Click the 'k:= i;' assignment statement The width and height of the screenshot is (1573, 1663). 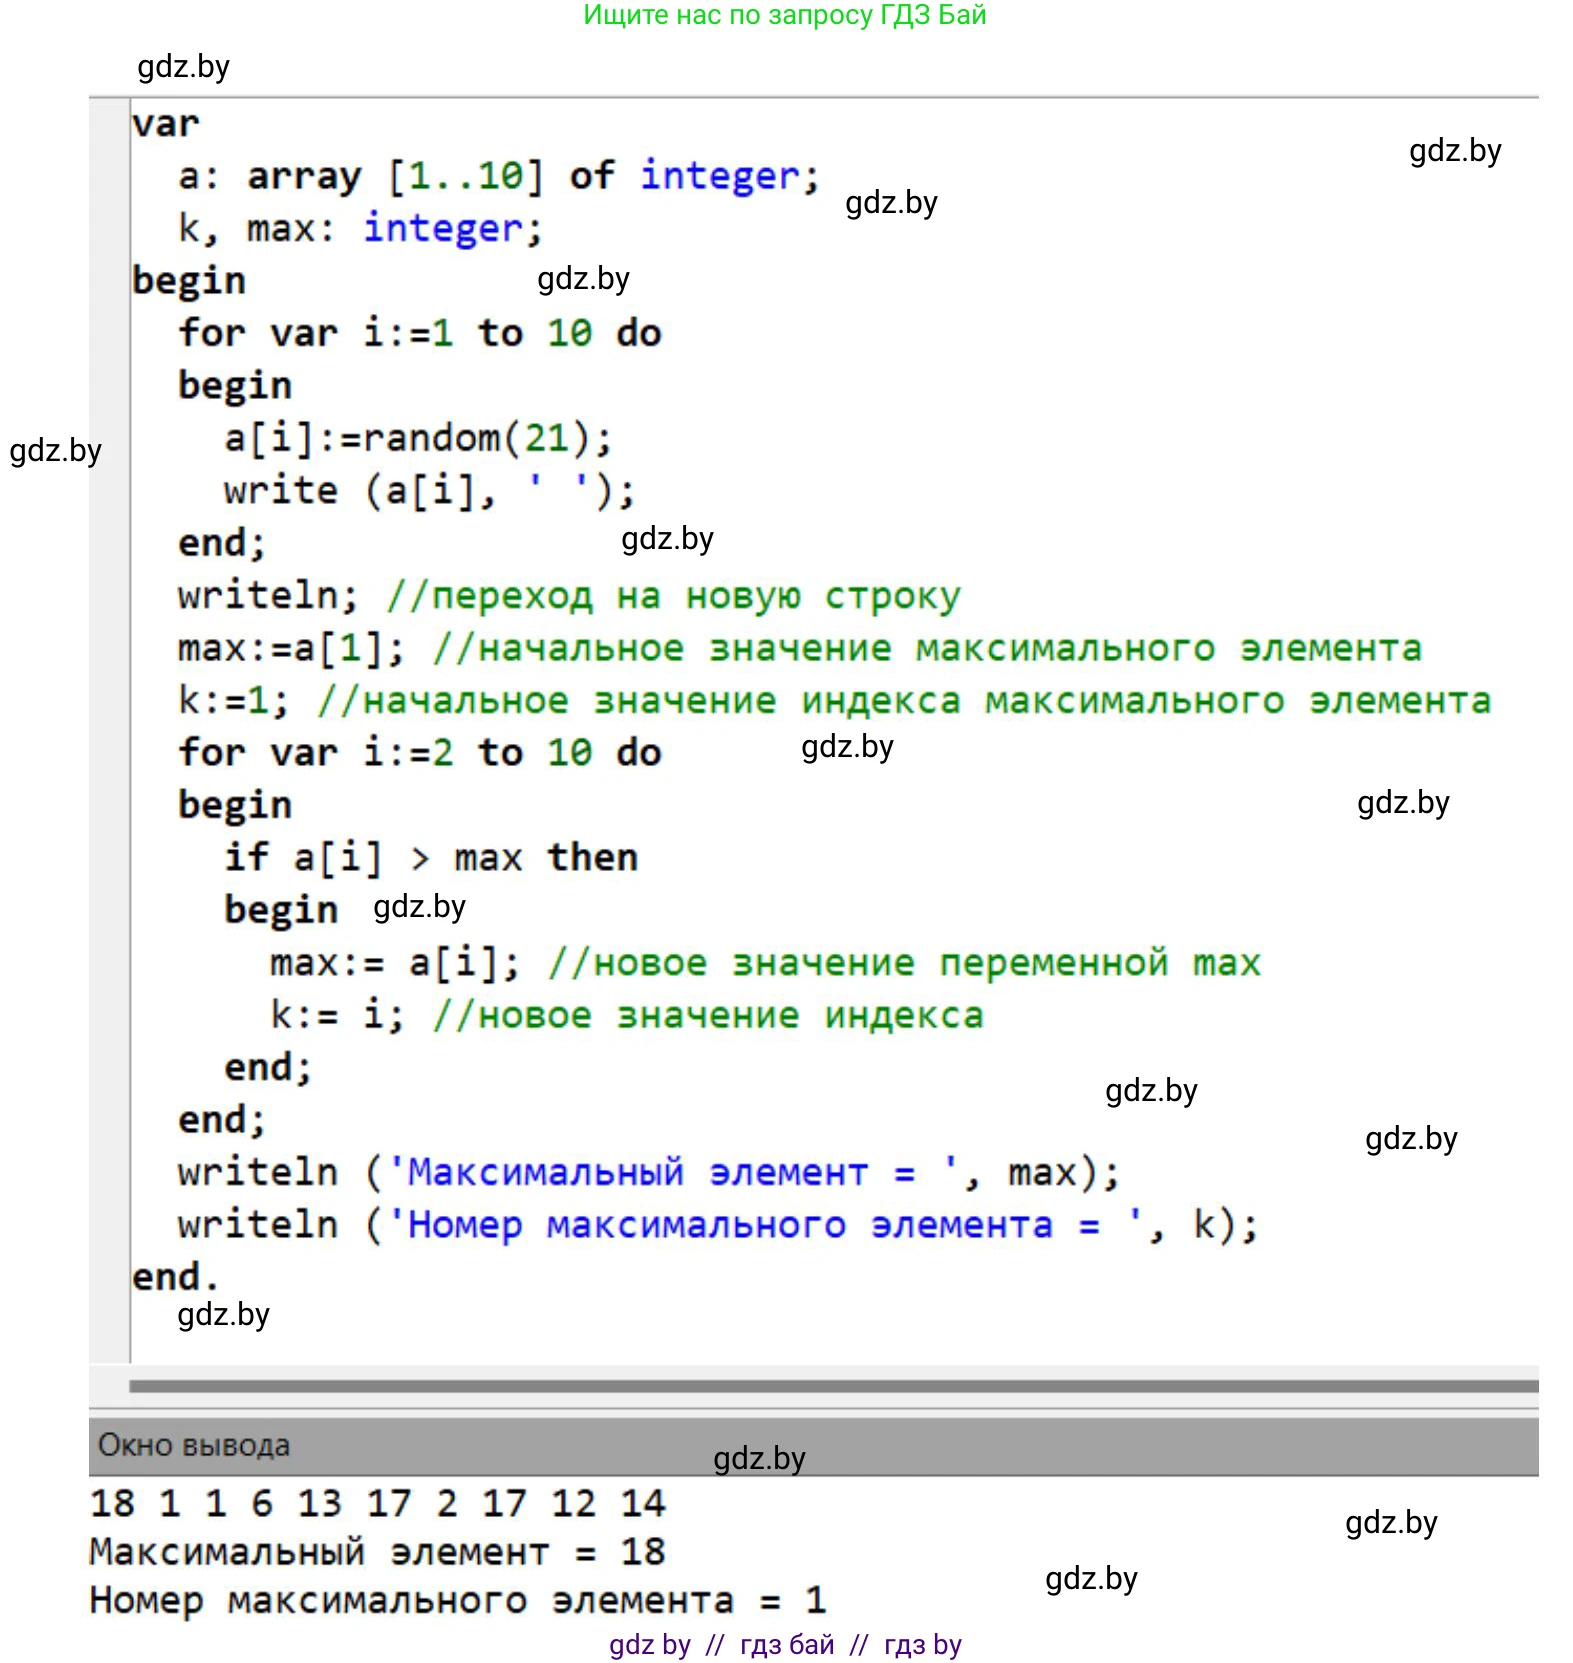[337, 1015]
